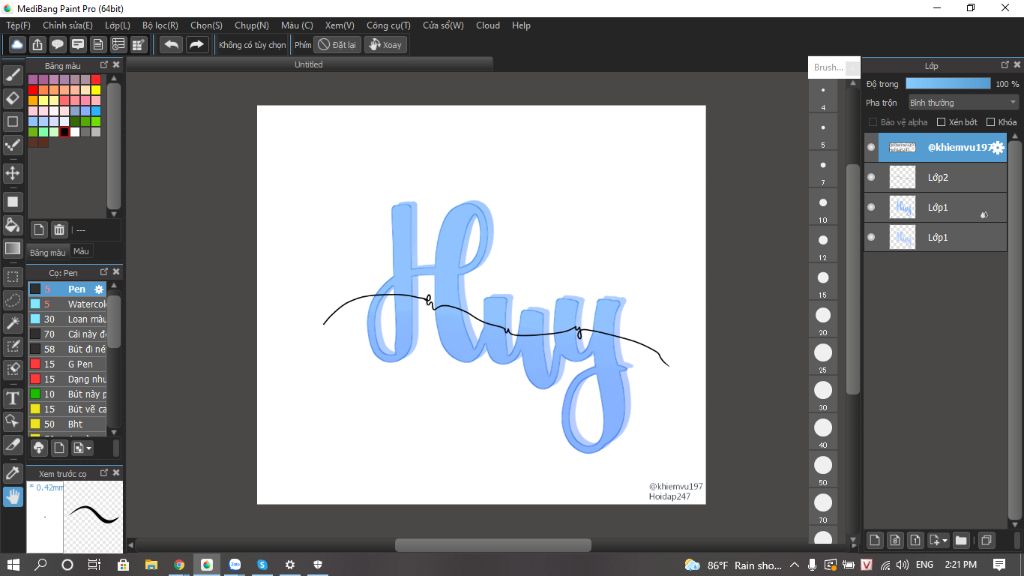1024x576 pixels.
Task: Download cloud brush in brush panel
Action: (x=39, y=448)
